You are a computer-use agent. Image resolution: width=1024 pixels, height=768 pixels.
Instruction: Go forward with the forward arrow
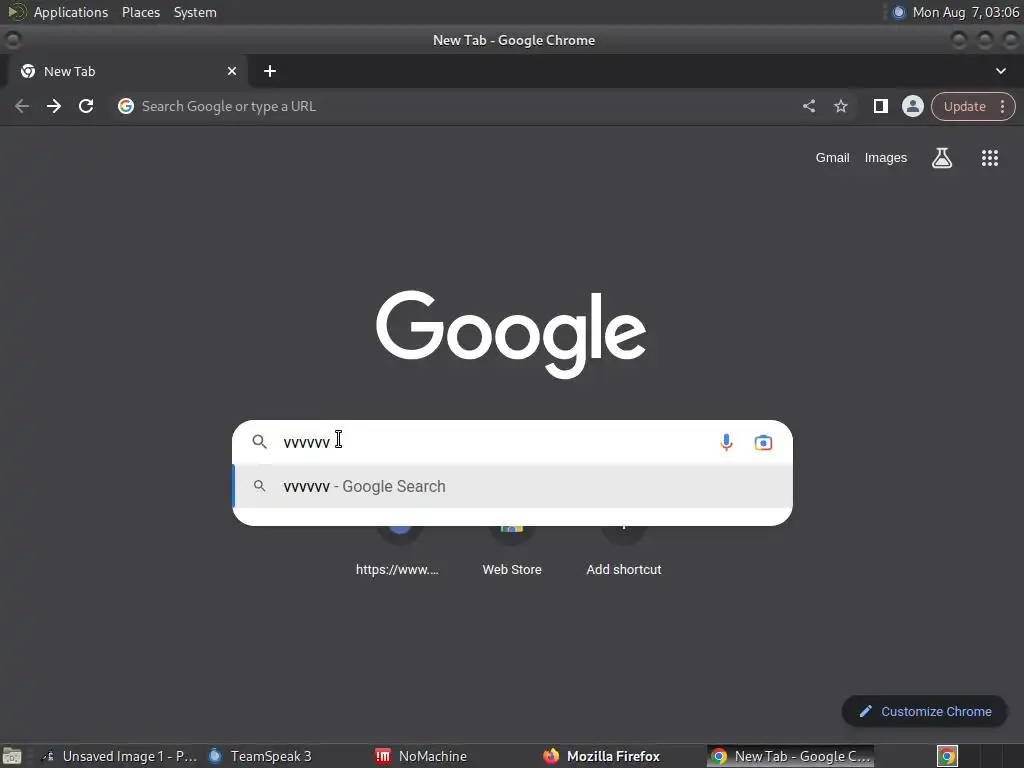coord(54,106)
